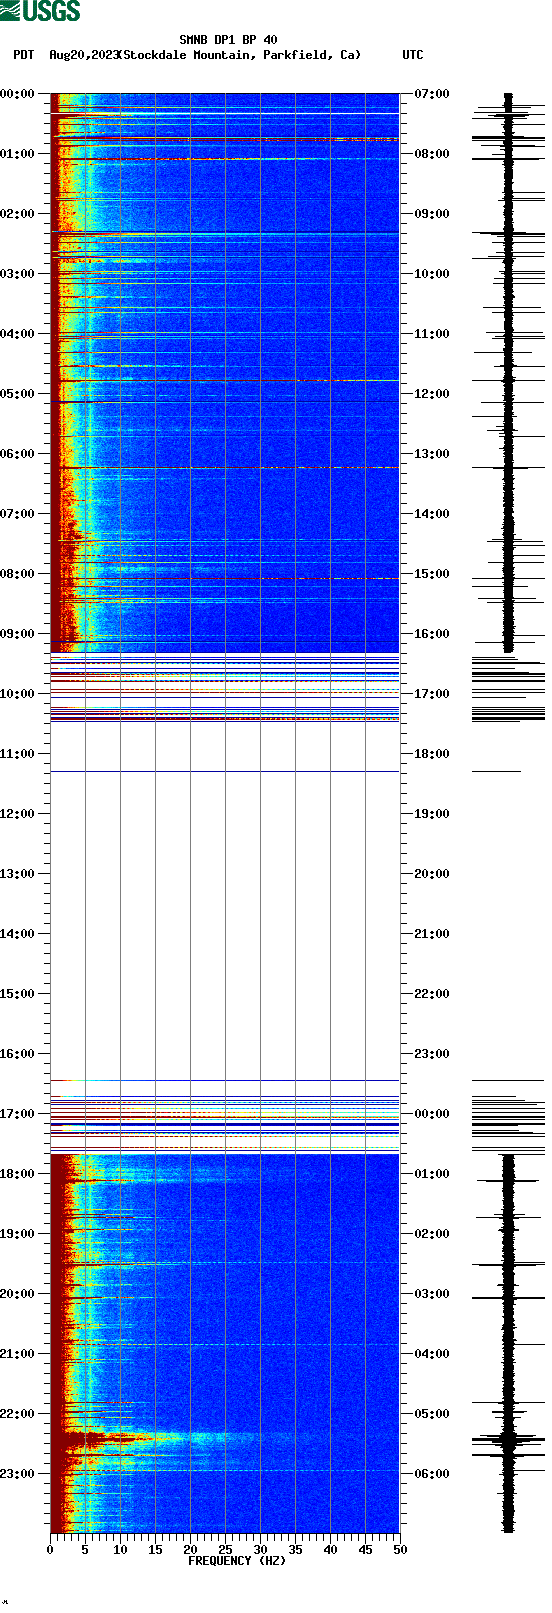Viewport: 552px width, 1613px height.
Task: Click the 23:00 UTC label on right axis
Action: pos(432,1054)
